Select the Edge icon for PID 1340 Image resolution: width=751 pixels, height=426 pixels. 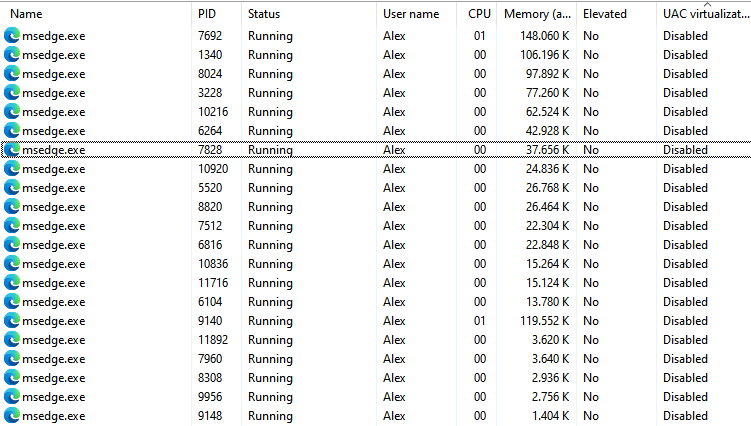click(12, 55)
